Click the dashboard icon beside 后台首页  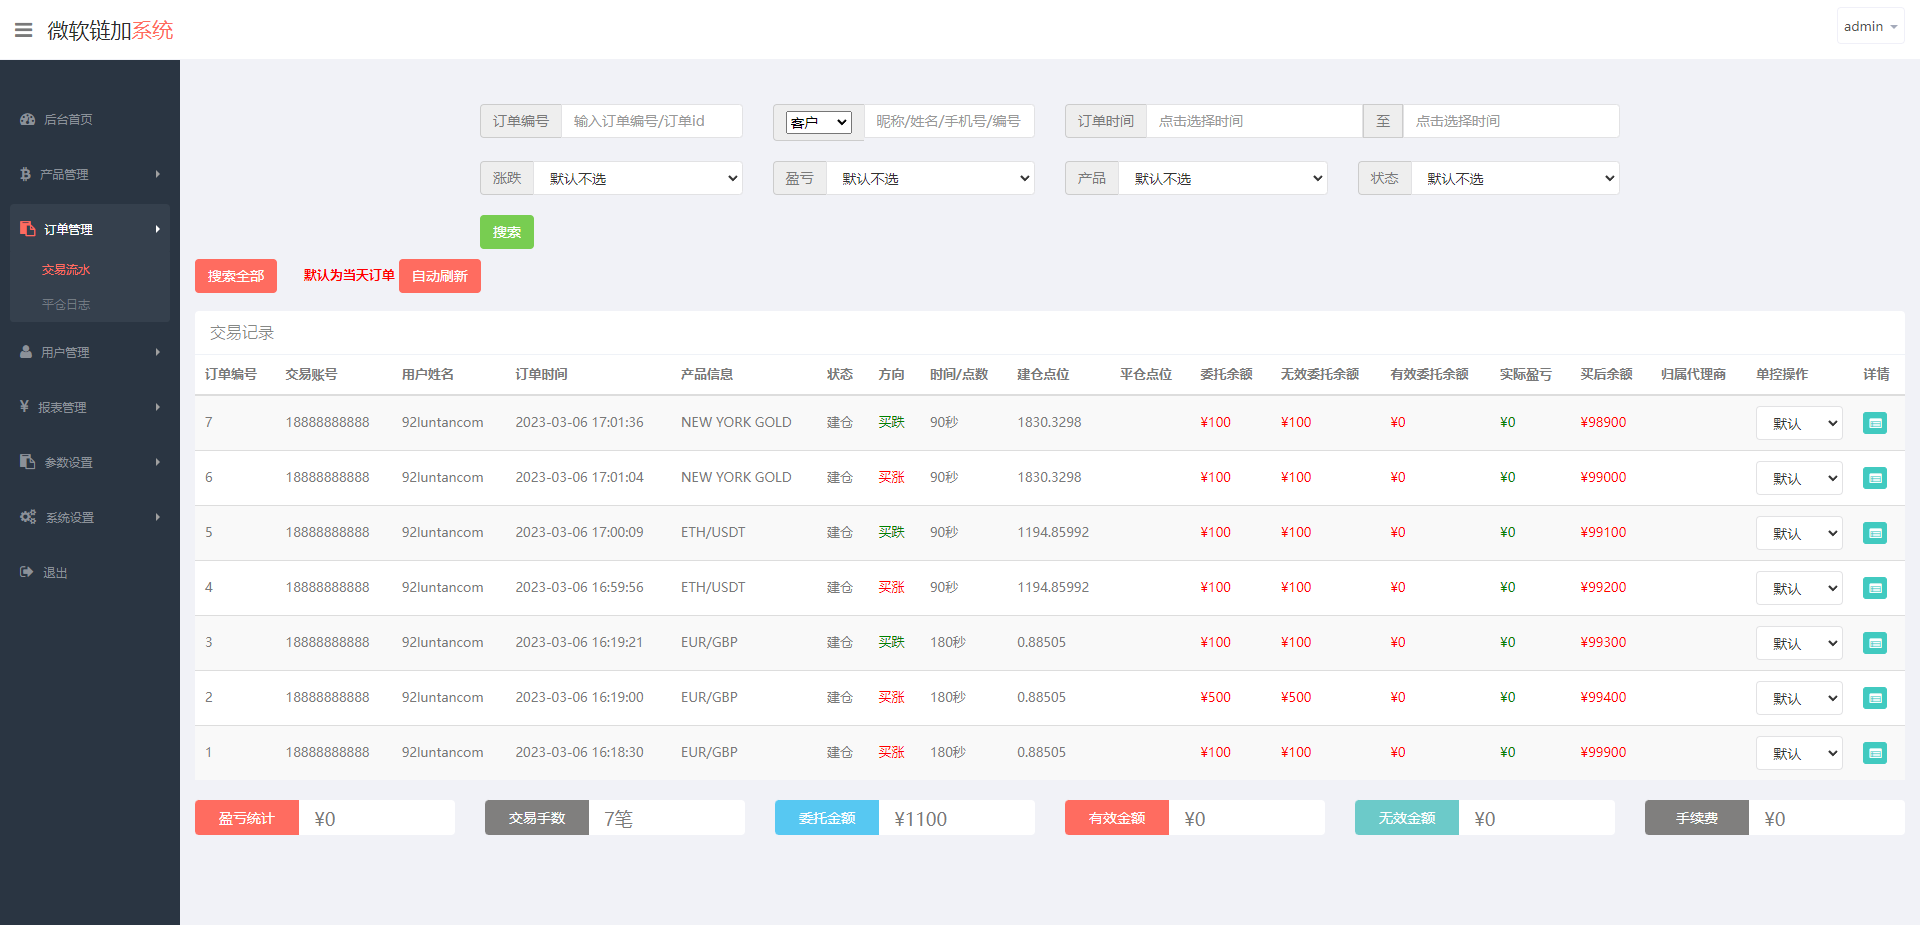click(x=27, y=119)
